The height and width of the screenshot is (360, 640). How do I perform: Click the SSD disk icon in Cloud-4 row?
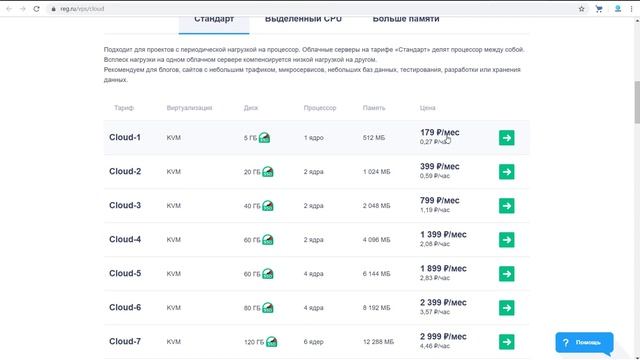pyautogui.click(x=268, y=240)
